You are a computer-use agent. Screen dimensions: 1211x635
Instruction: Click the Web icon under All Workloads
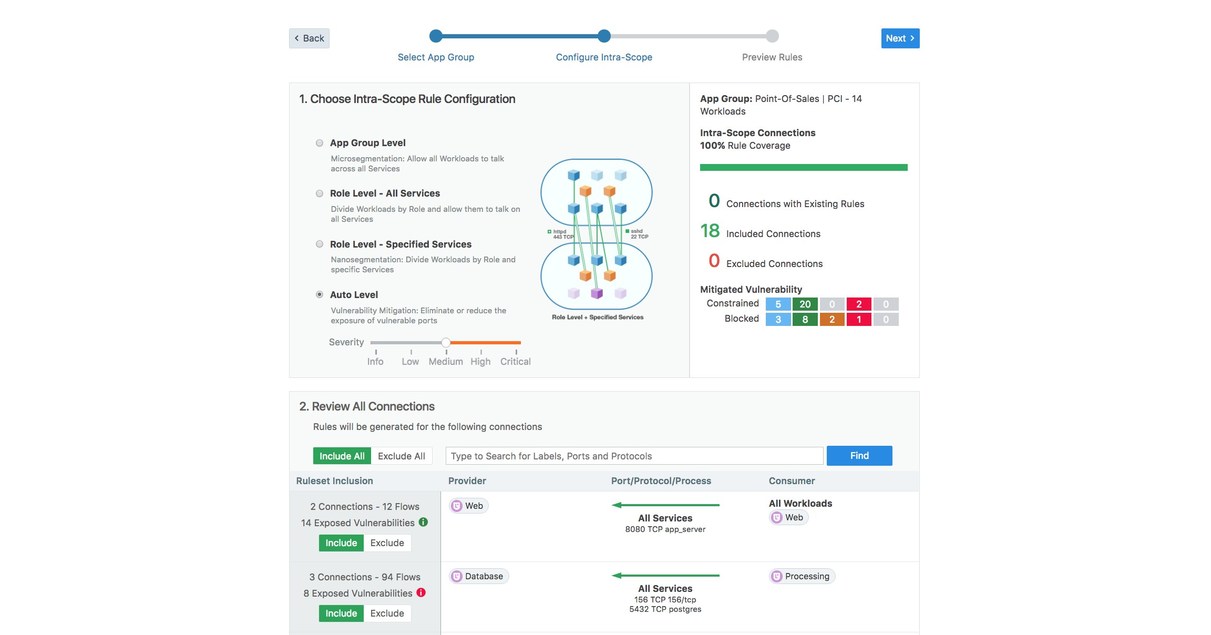click(x=778, y=517)
